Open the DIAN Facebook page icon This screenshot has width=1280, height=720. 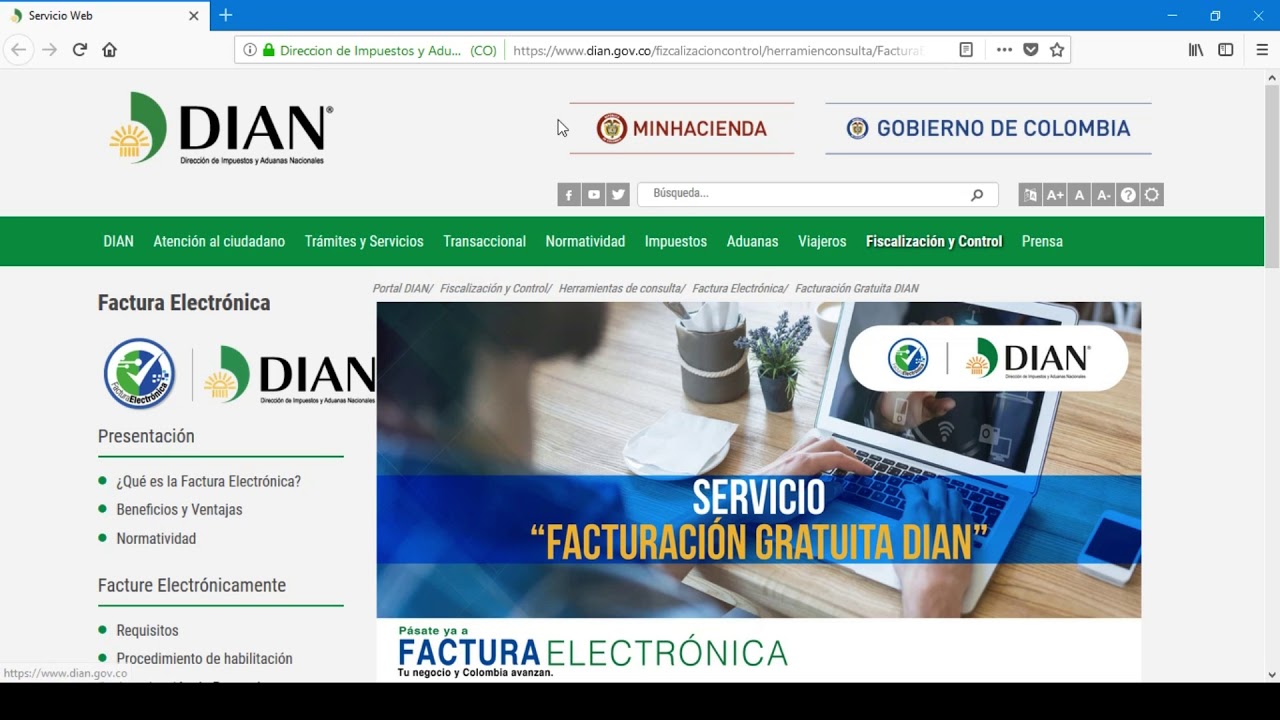[x=569, y=195]
